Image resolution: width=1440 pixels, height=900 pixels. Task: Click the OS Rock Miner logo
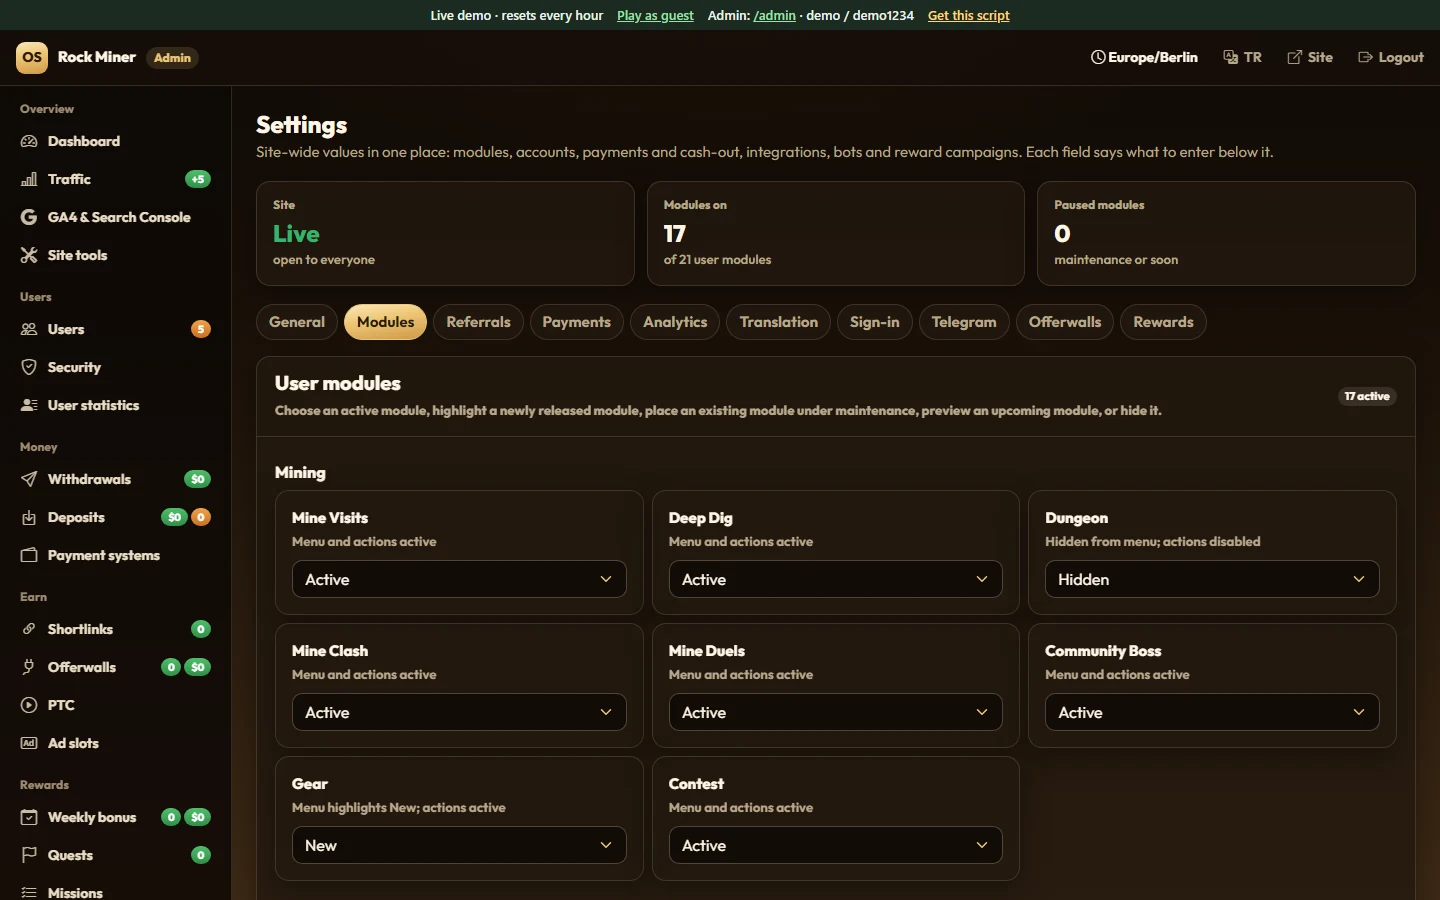pyautogui.click(x=32, y=57)
